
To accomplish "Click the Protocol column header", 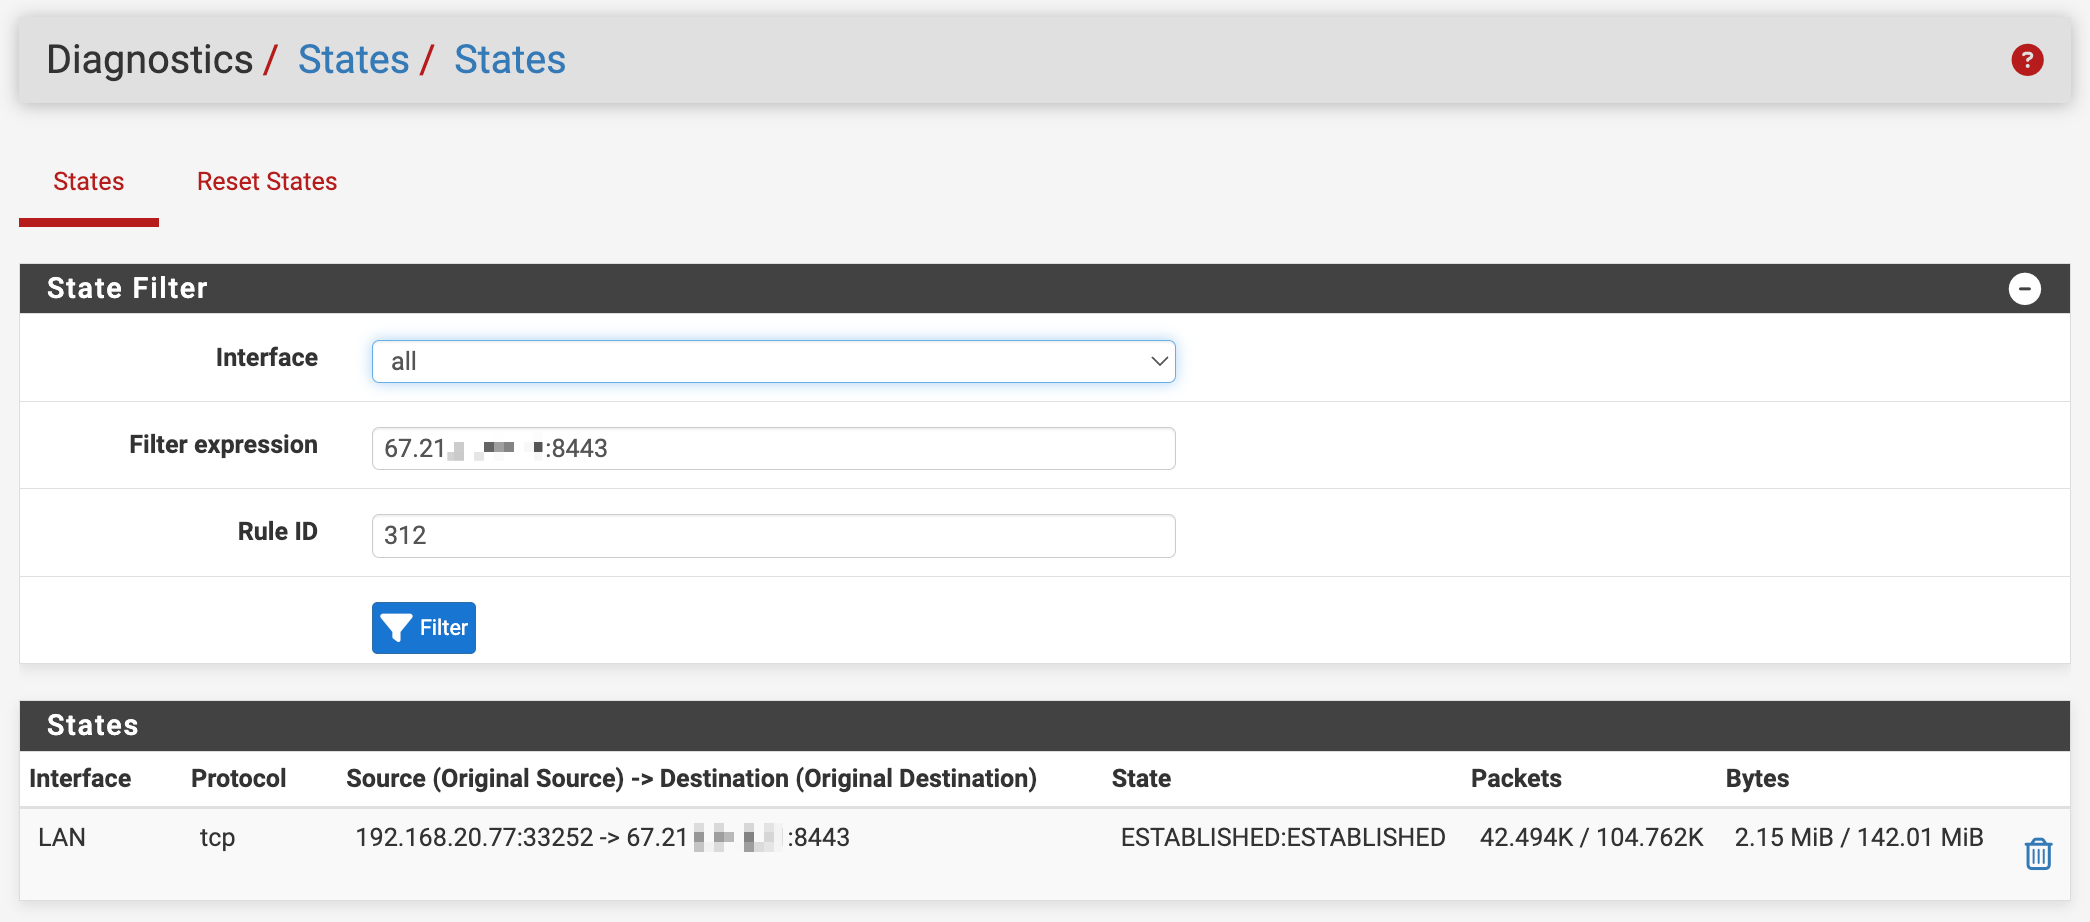I will [238, 778].
